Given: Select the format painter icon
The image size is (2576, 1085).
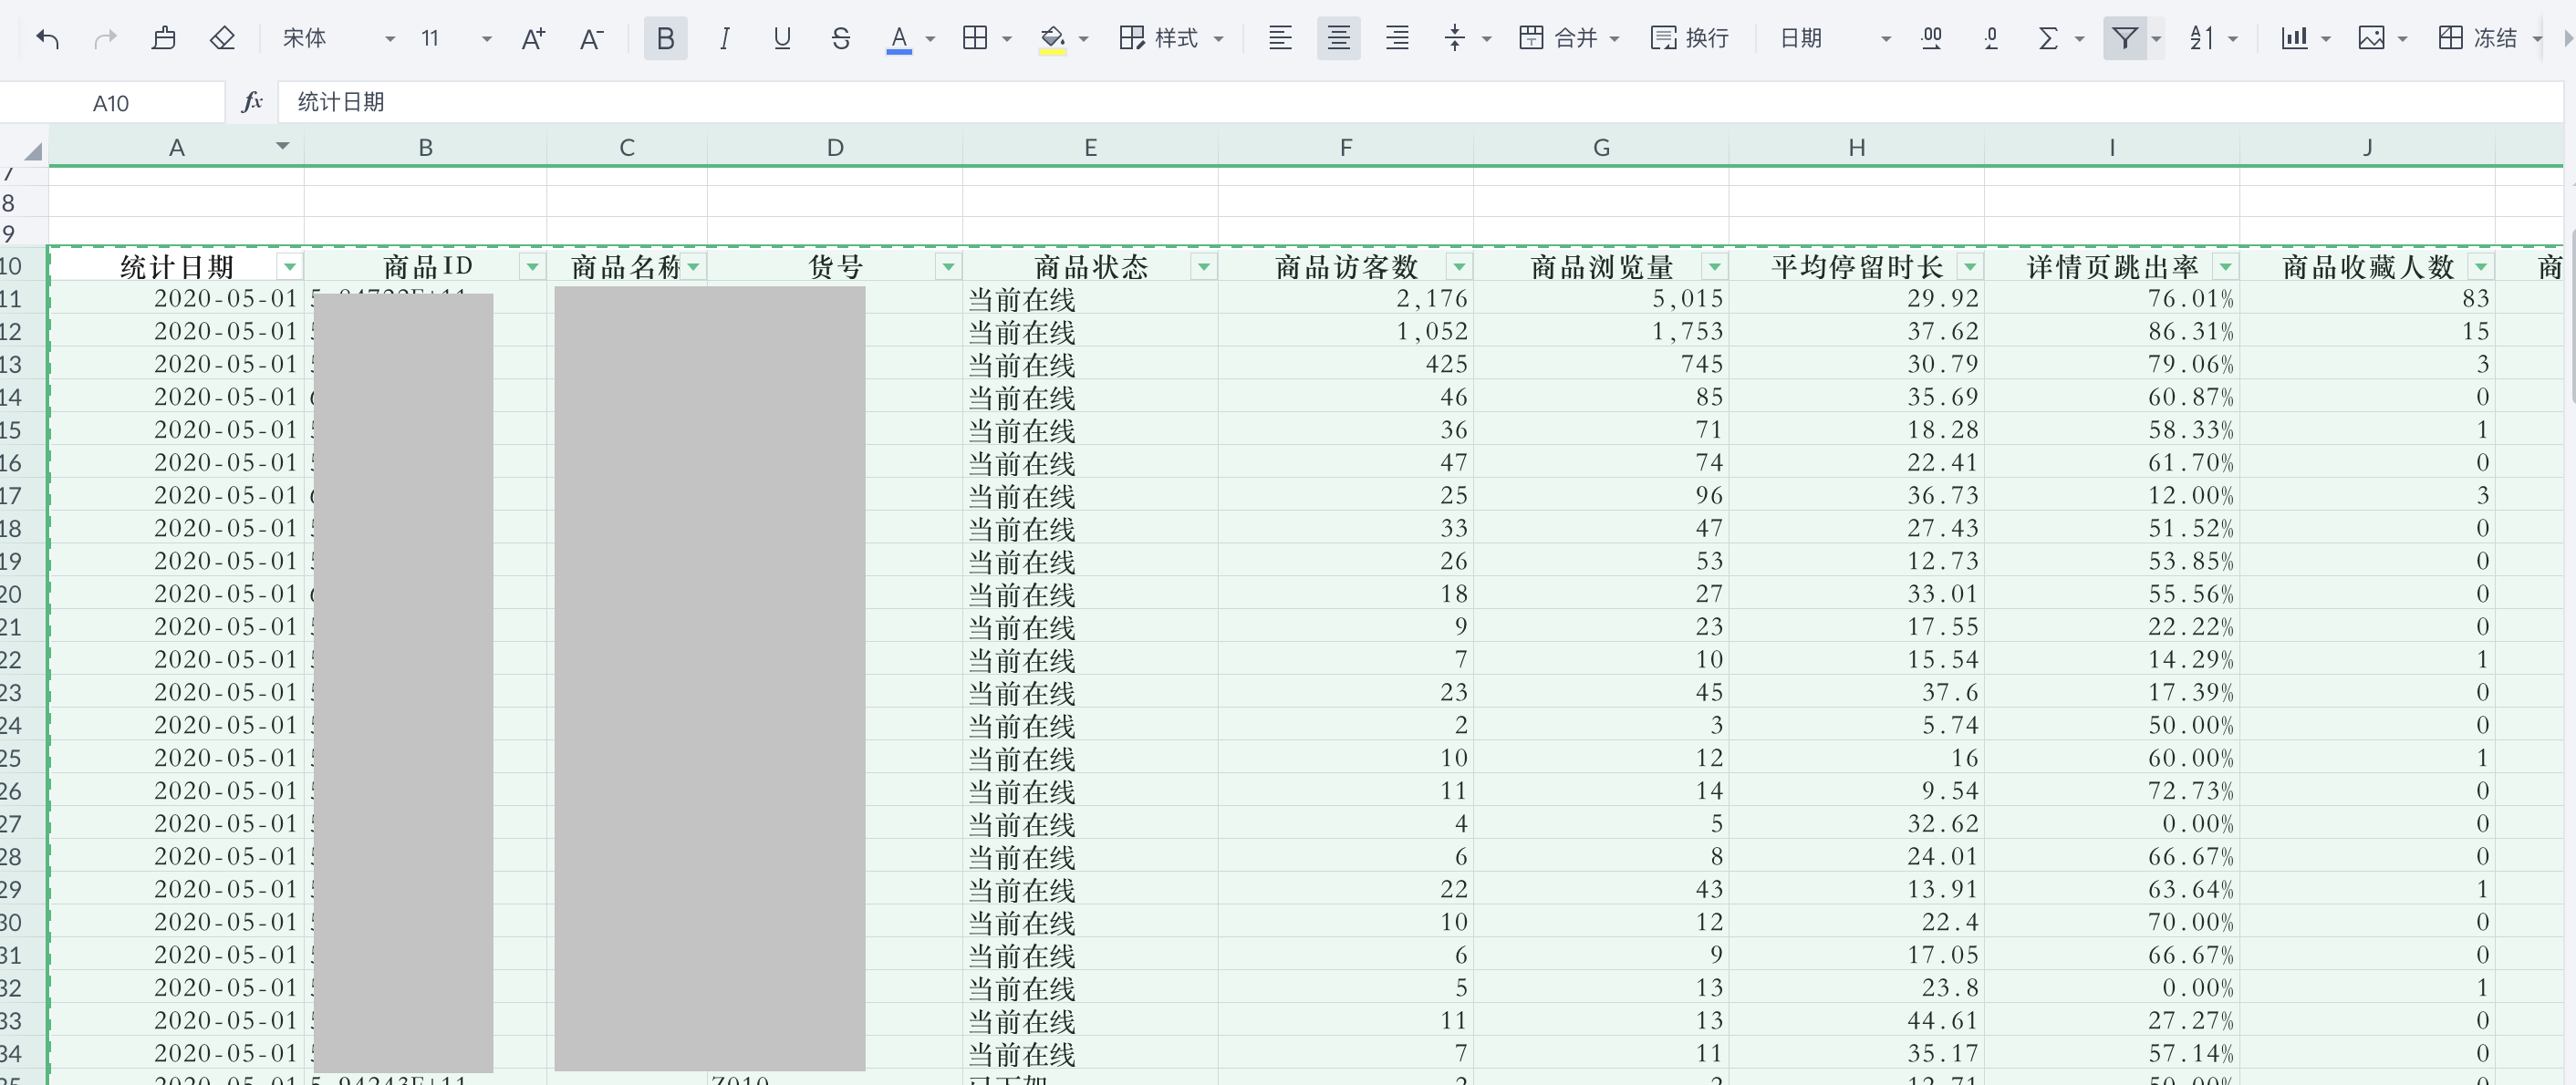Looking at the screenshot, I should tap(164, 39).
